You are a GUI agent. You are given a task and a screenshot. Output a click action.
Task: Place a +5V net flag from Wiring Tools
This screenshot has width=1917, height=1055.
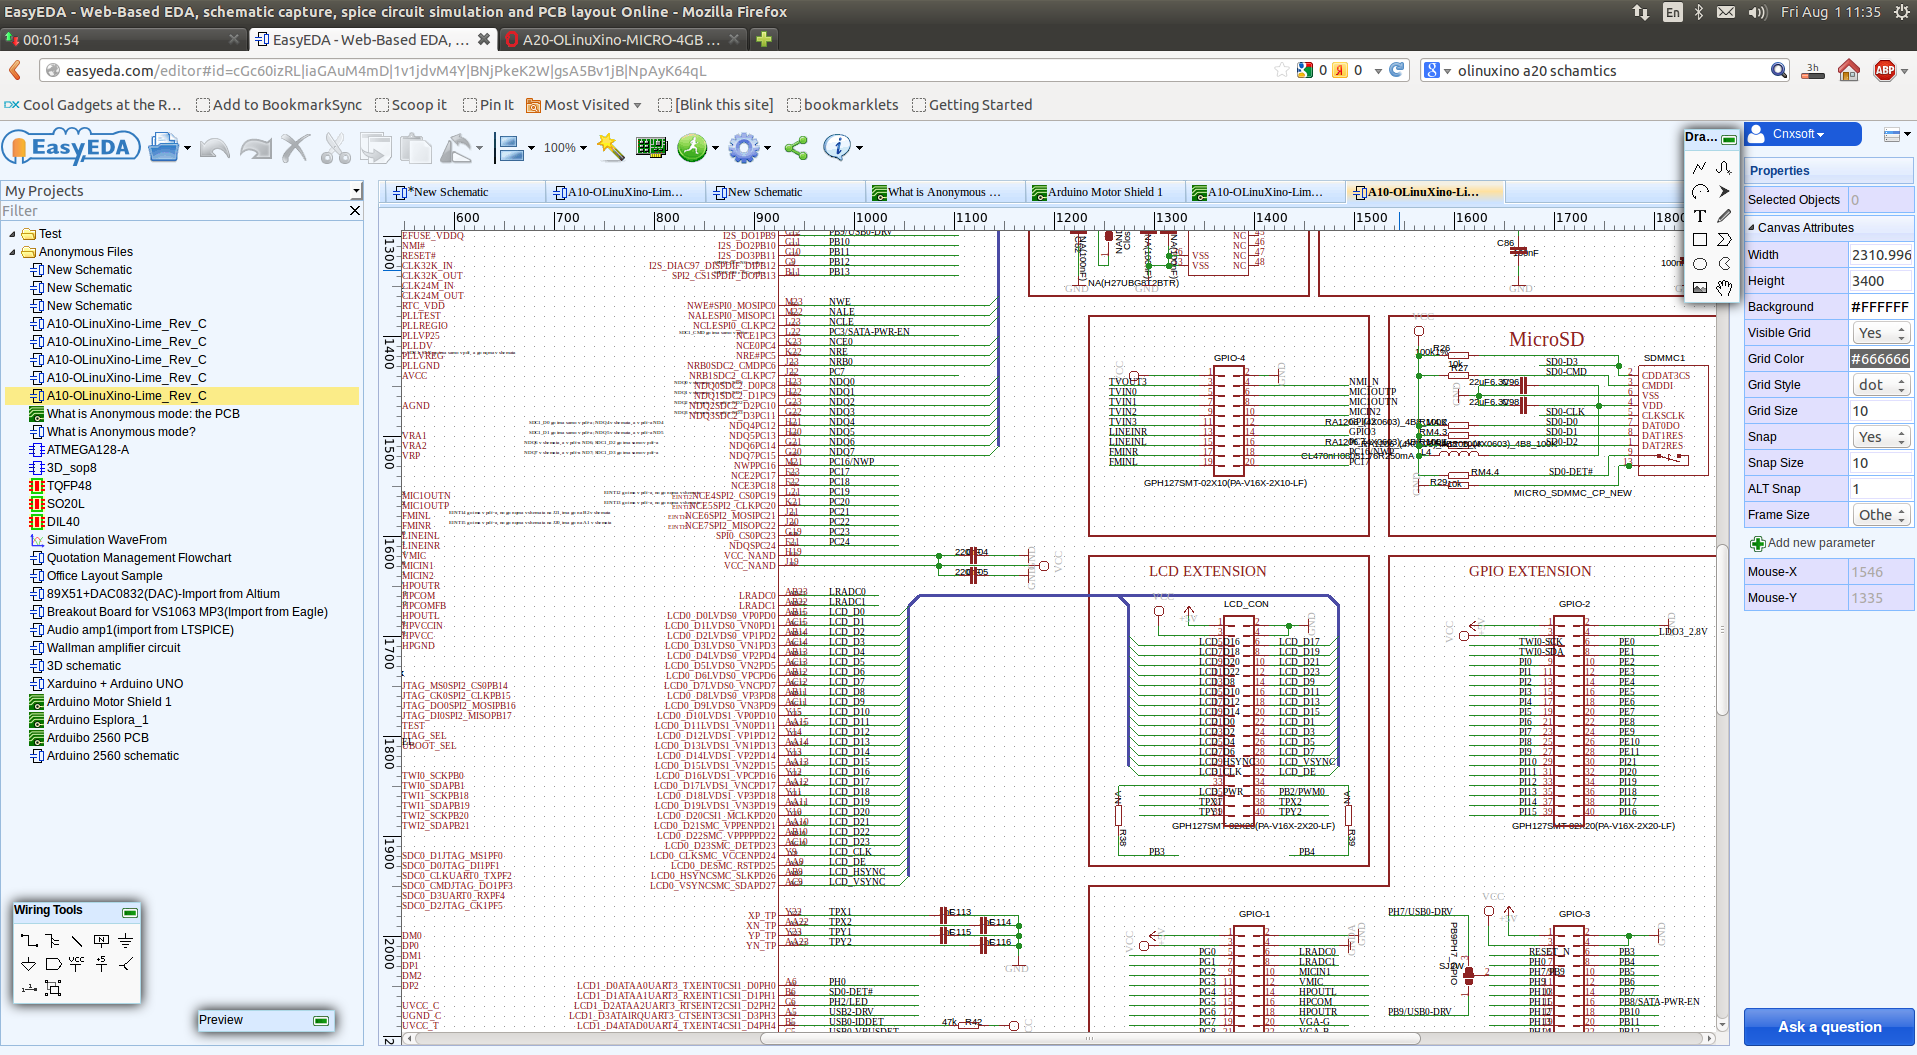[x=101, y=964]
